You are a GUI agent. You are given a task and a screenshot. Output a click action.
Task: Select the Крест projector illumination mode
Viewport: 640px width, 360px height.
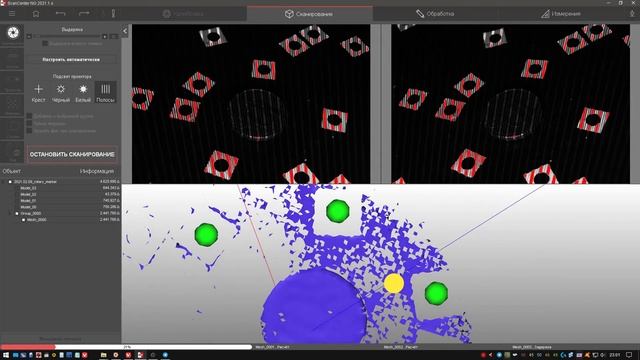coord(38,93)
